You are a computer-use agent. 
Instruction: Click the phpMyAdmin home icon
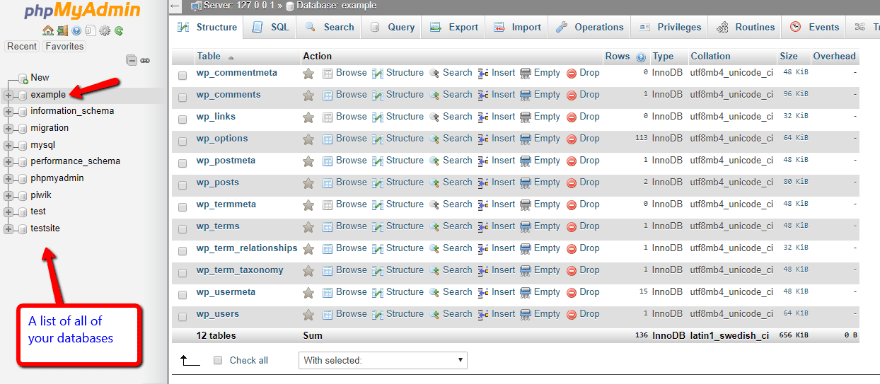(48, 31)
